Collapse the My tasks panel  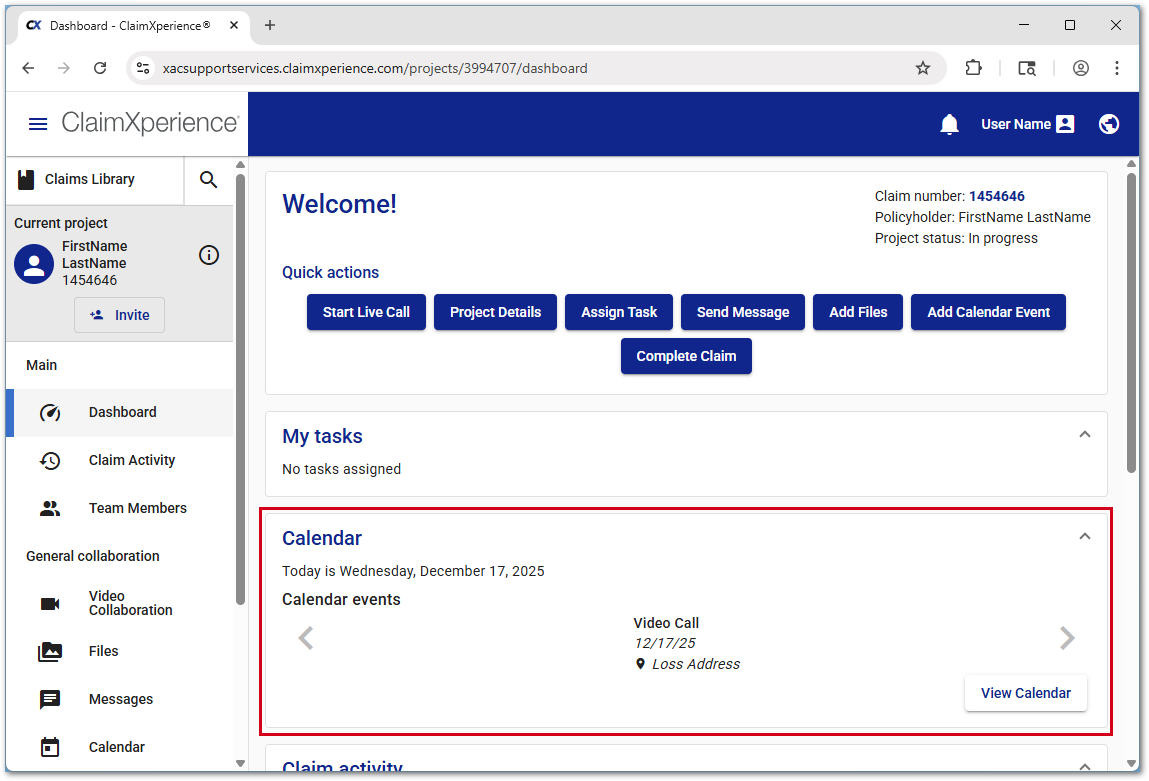[x=1085, y=434]
